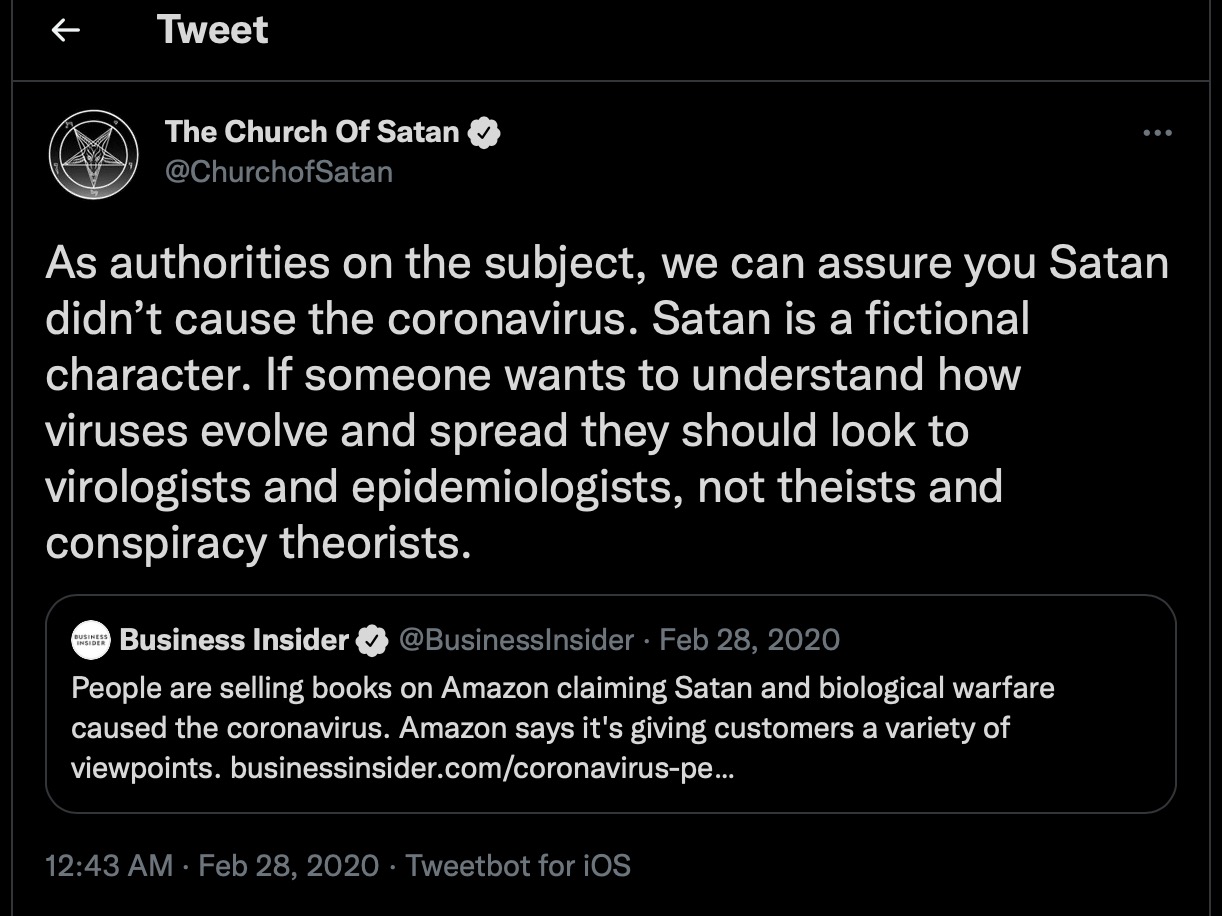Click the back arrow icon
This screenshot has width=1222, height=916.
click(66, 31)
